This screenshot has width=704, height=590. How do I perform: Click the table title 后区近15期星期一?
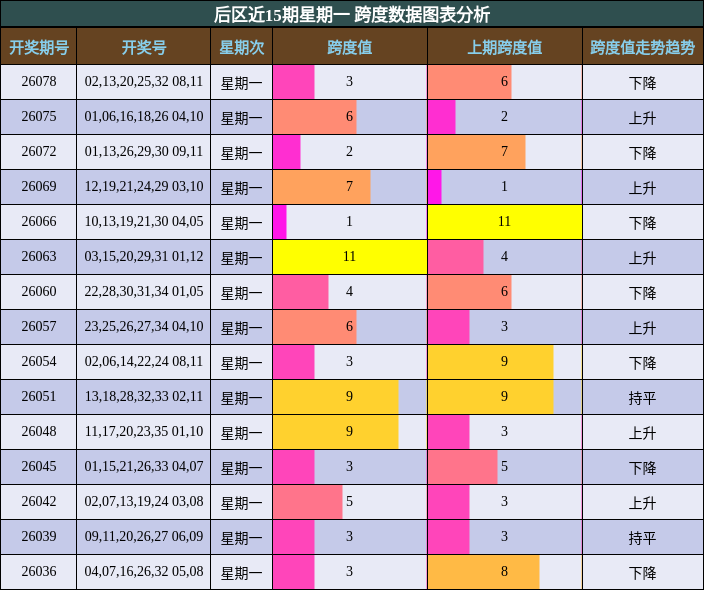(x=282, y=15)
